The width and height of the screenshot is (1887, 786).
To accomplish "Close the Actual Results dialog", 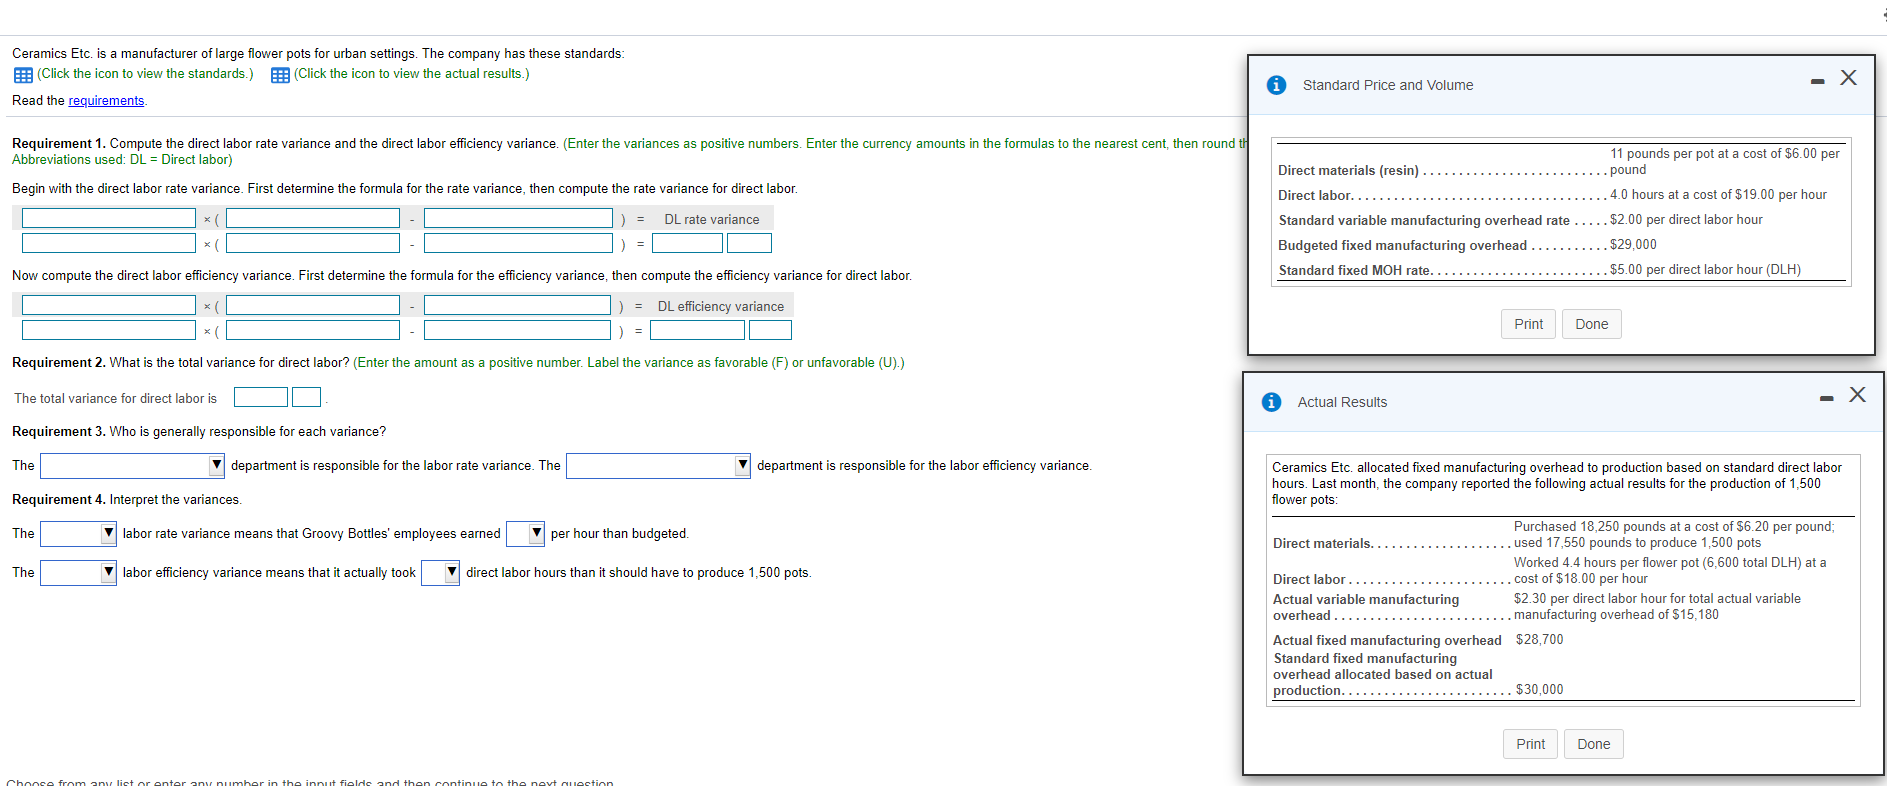I will pyautogui.click(x=1857, y=395).
